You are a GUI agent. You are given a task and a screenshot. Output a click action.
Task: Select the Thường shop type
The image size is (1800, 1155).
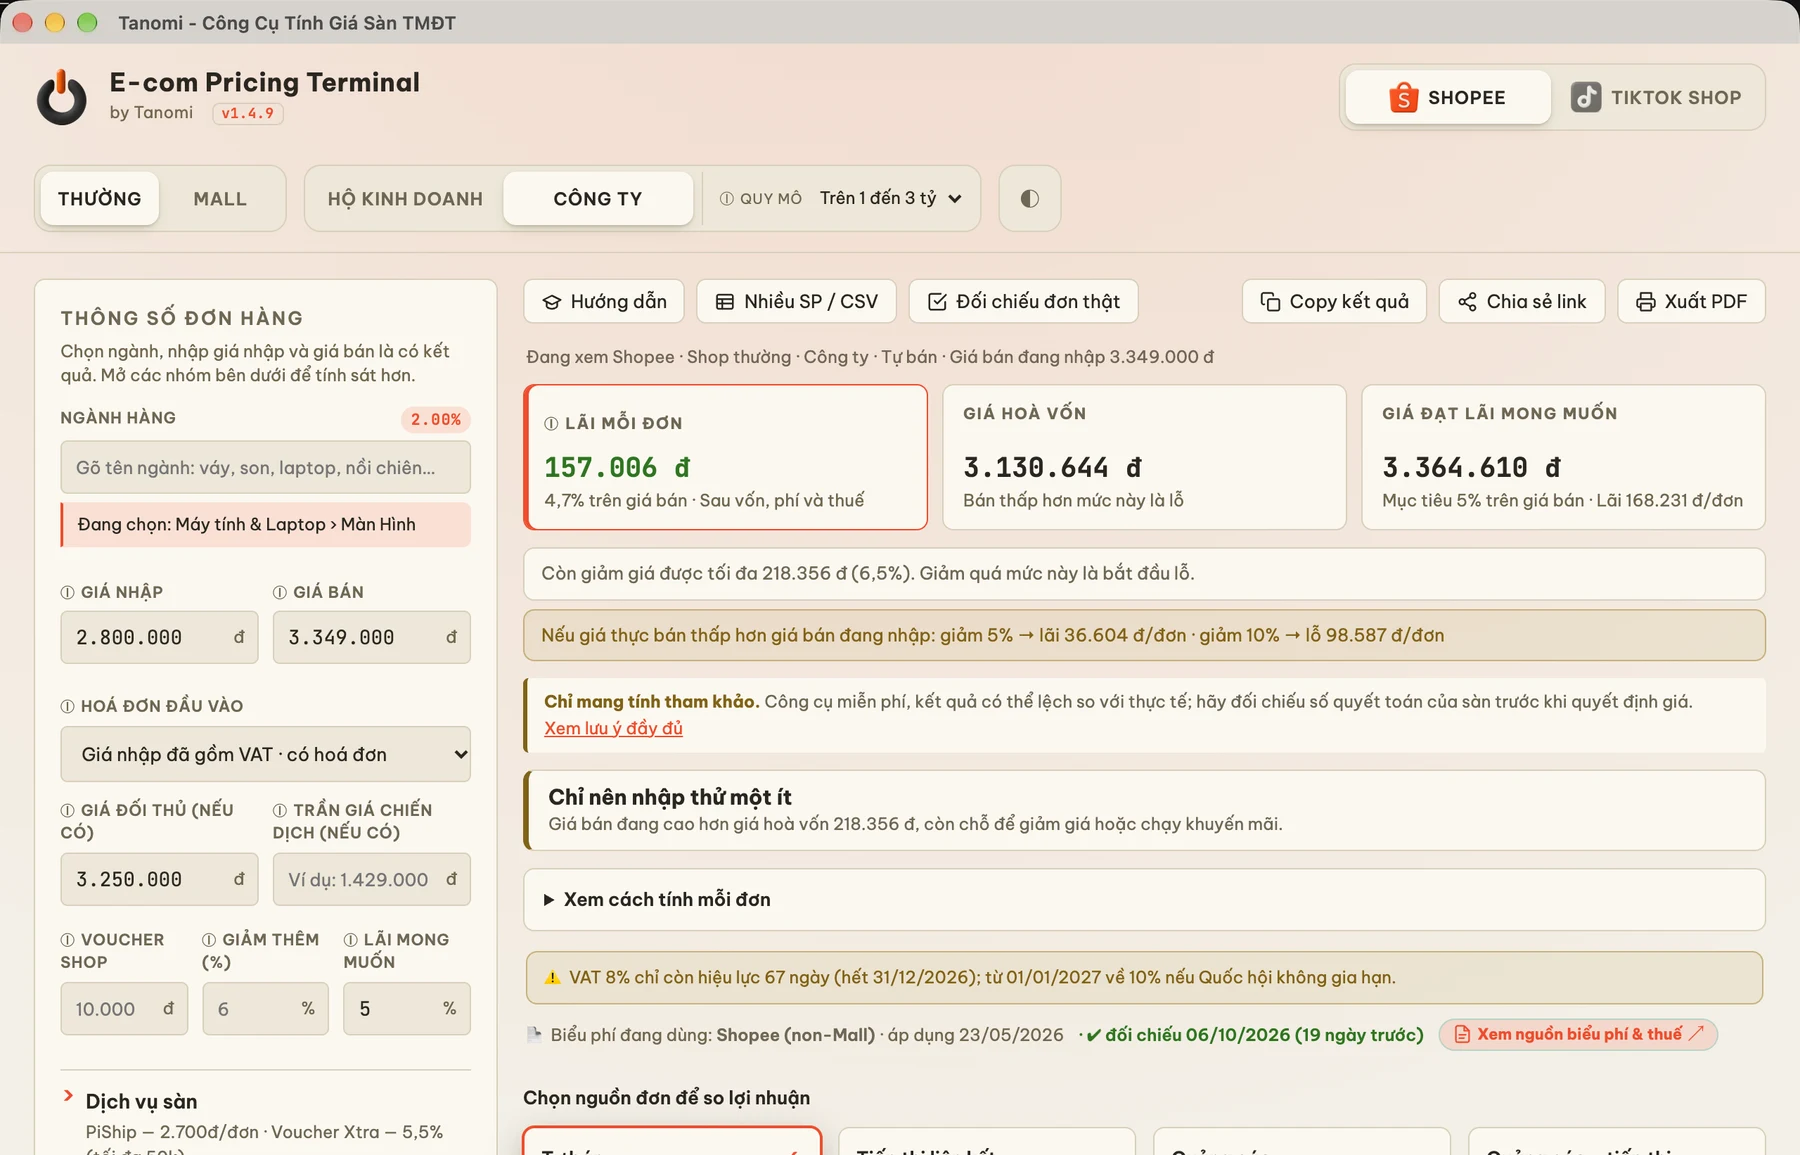[100, 198]
